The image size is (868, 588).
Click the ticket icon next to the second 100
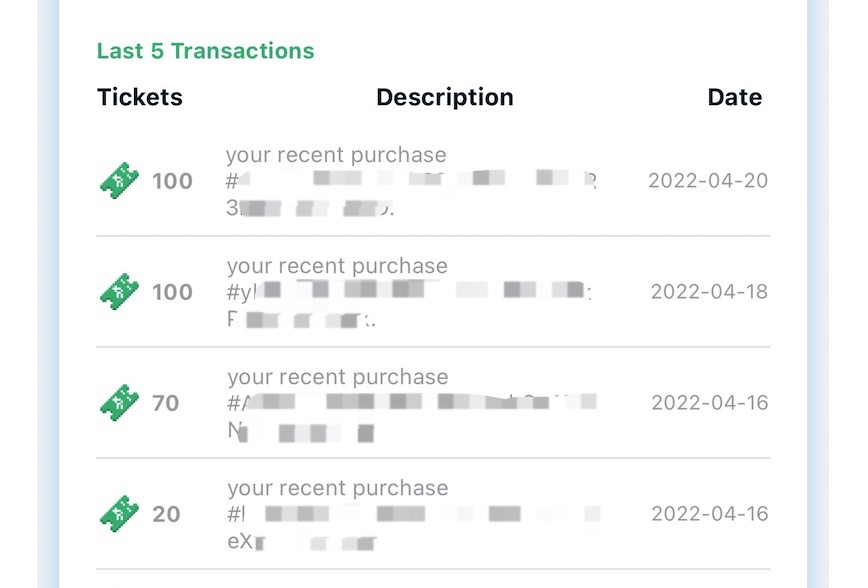[x=120, y=292]
